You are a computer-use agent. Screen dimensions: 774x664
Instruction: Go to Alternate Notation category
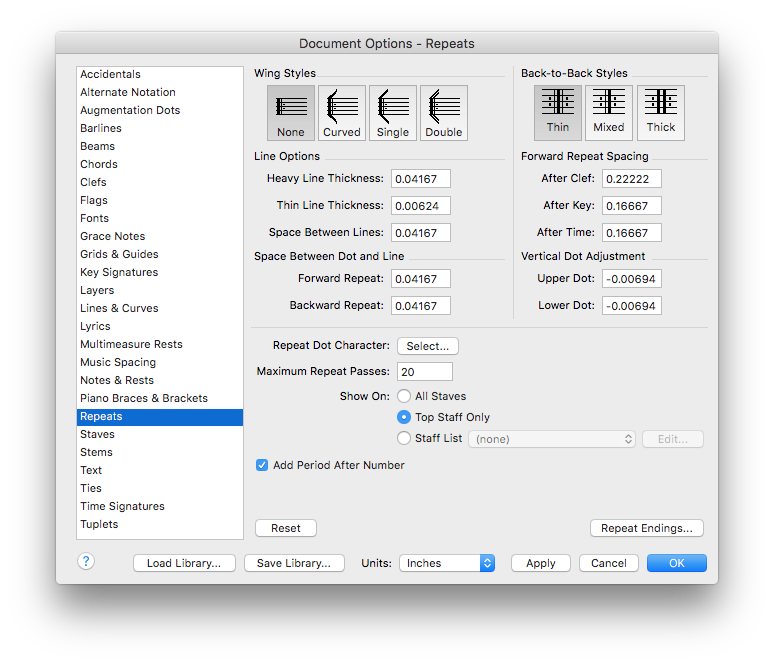tap(159, 92)
